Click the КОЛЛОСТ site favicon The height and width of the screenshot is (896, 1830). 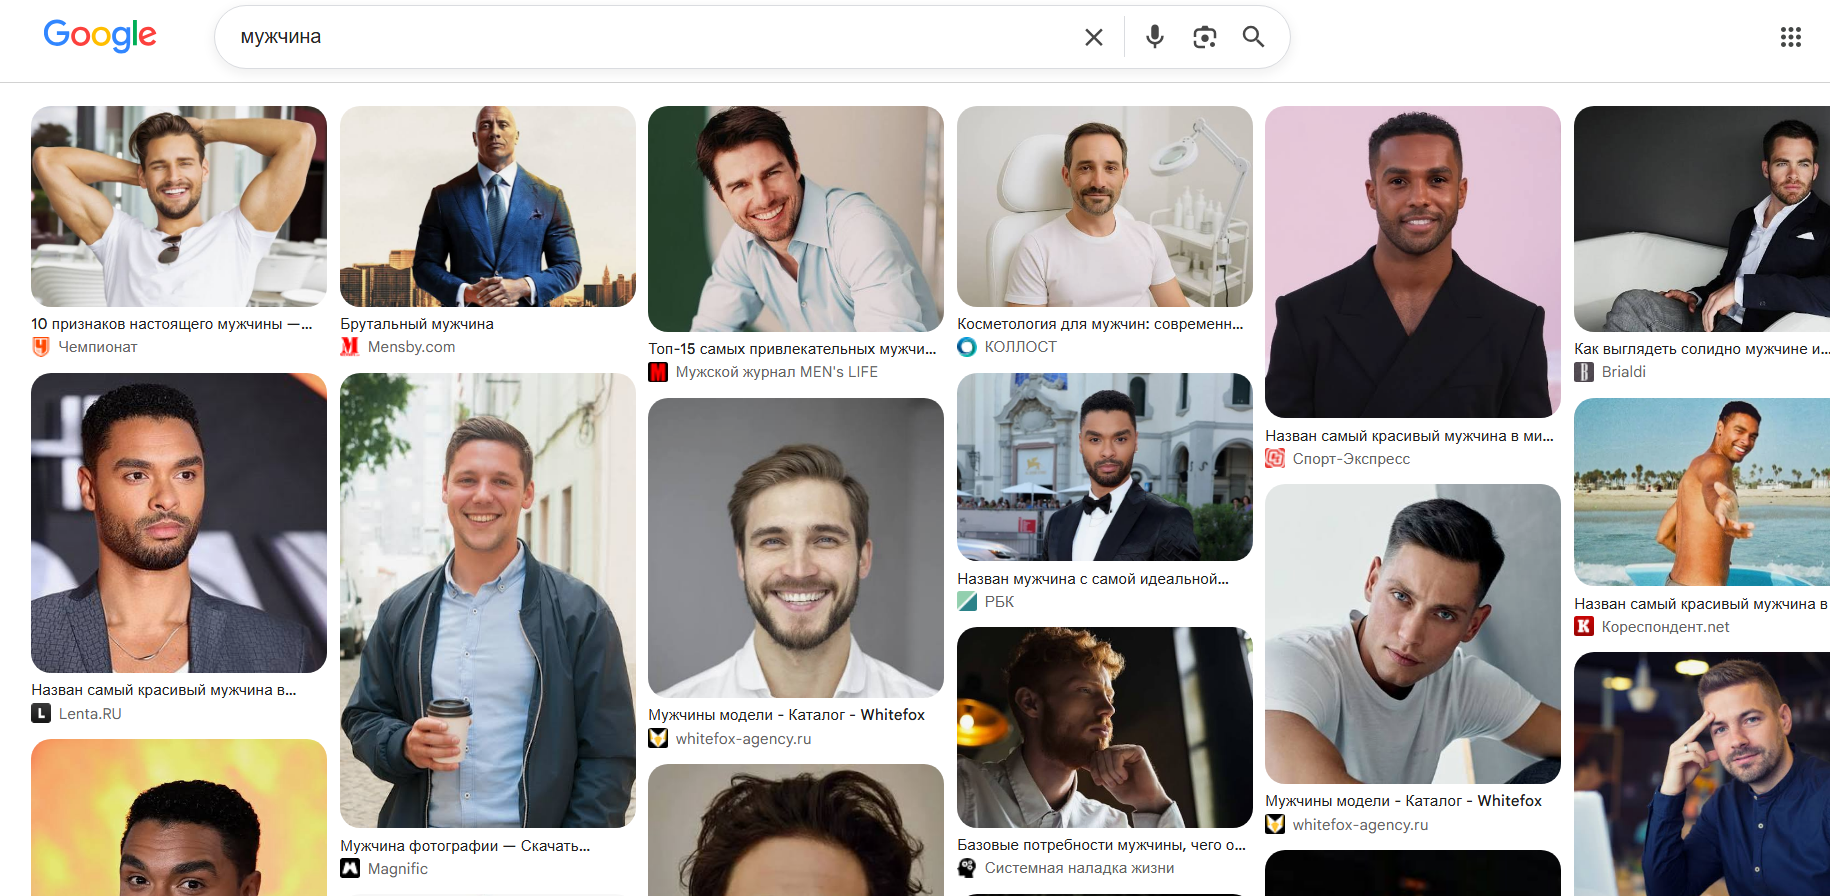coord(967,347)
